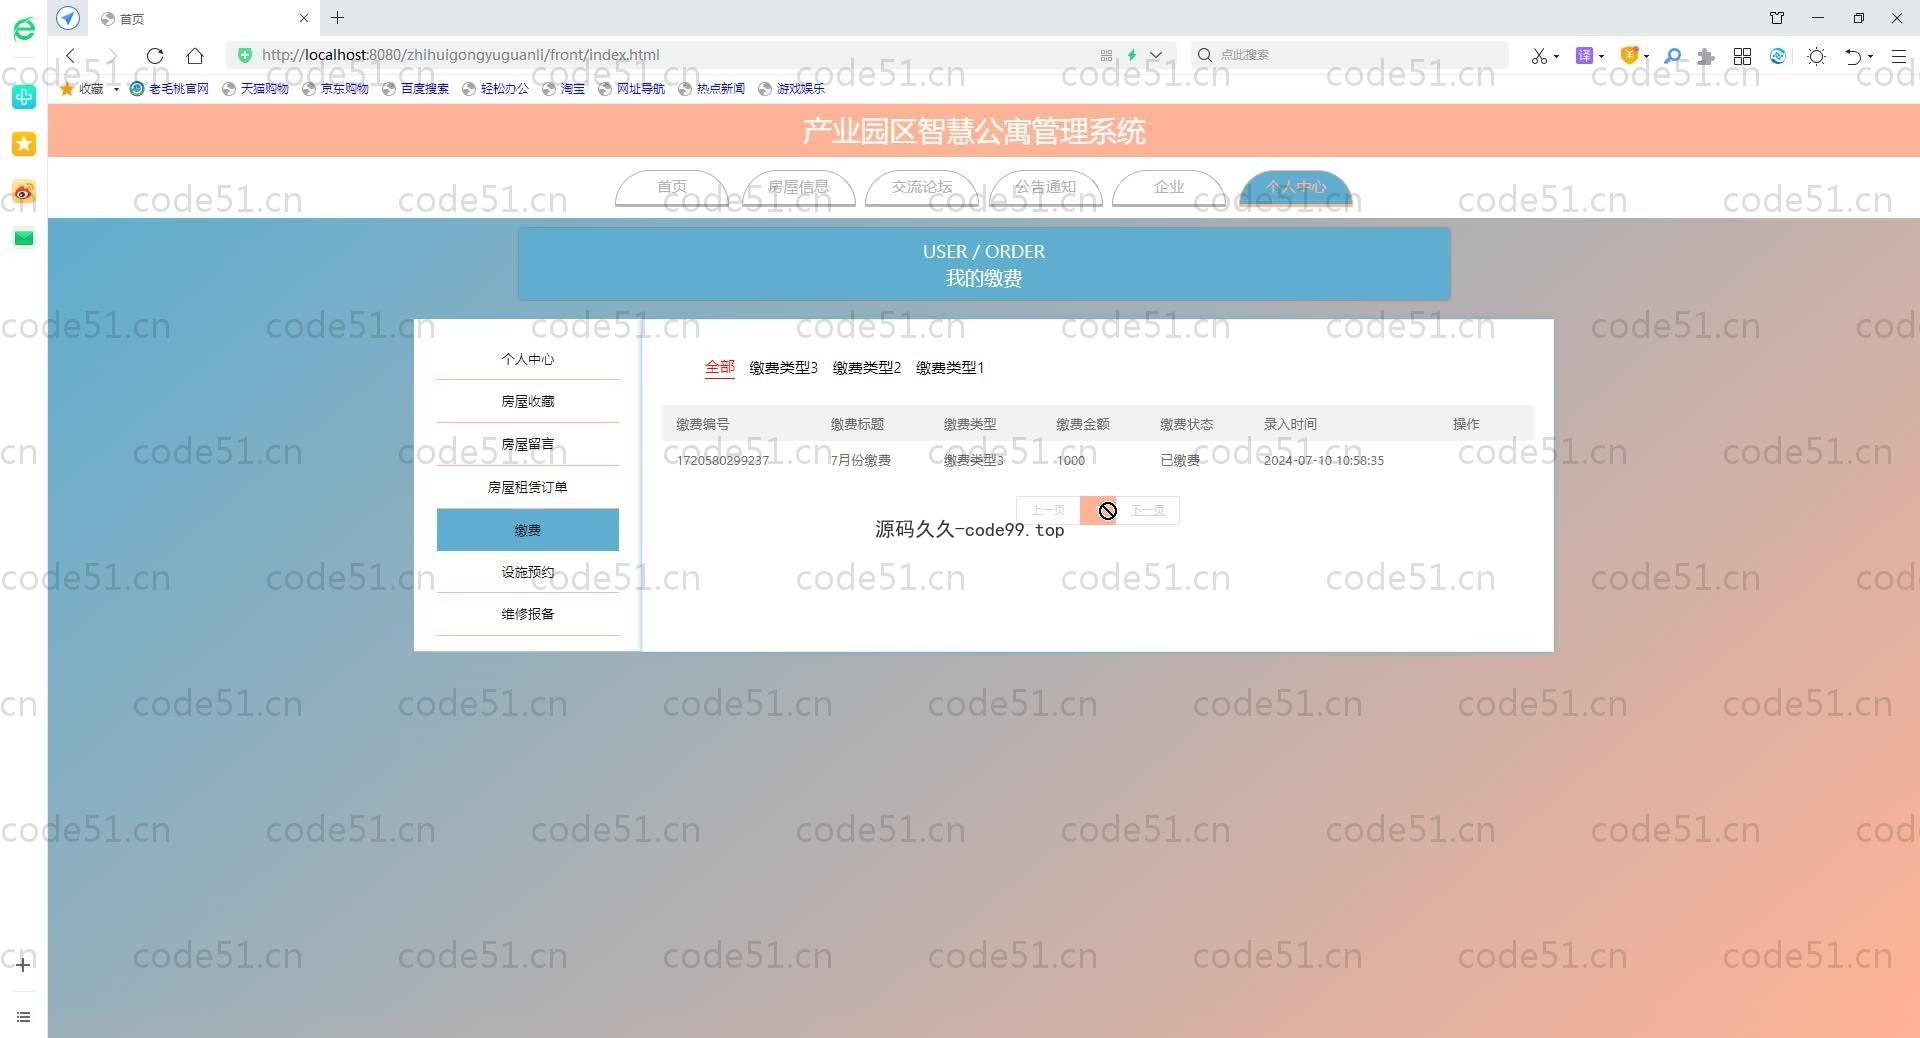The height and width of the screenshot is (1038, 1920).
Task: Go to the 首页 navigation tab
Action: pyautogui.click(x=672, y=187)
